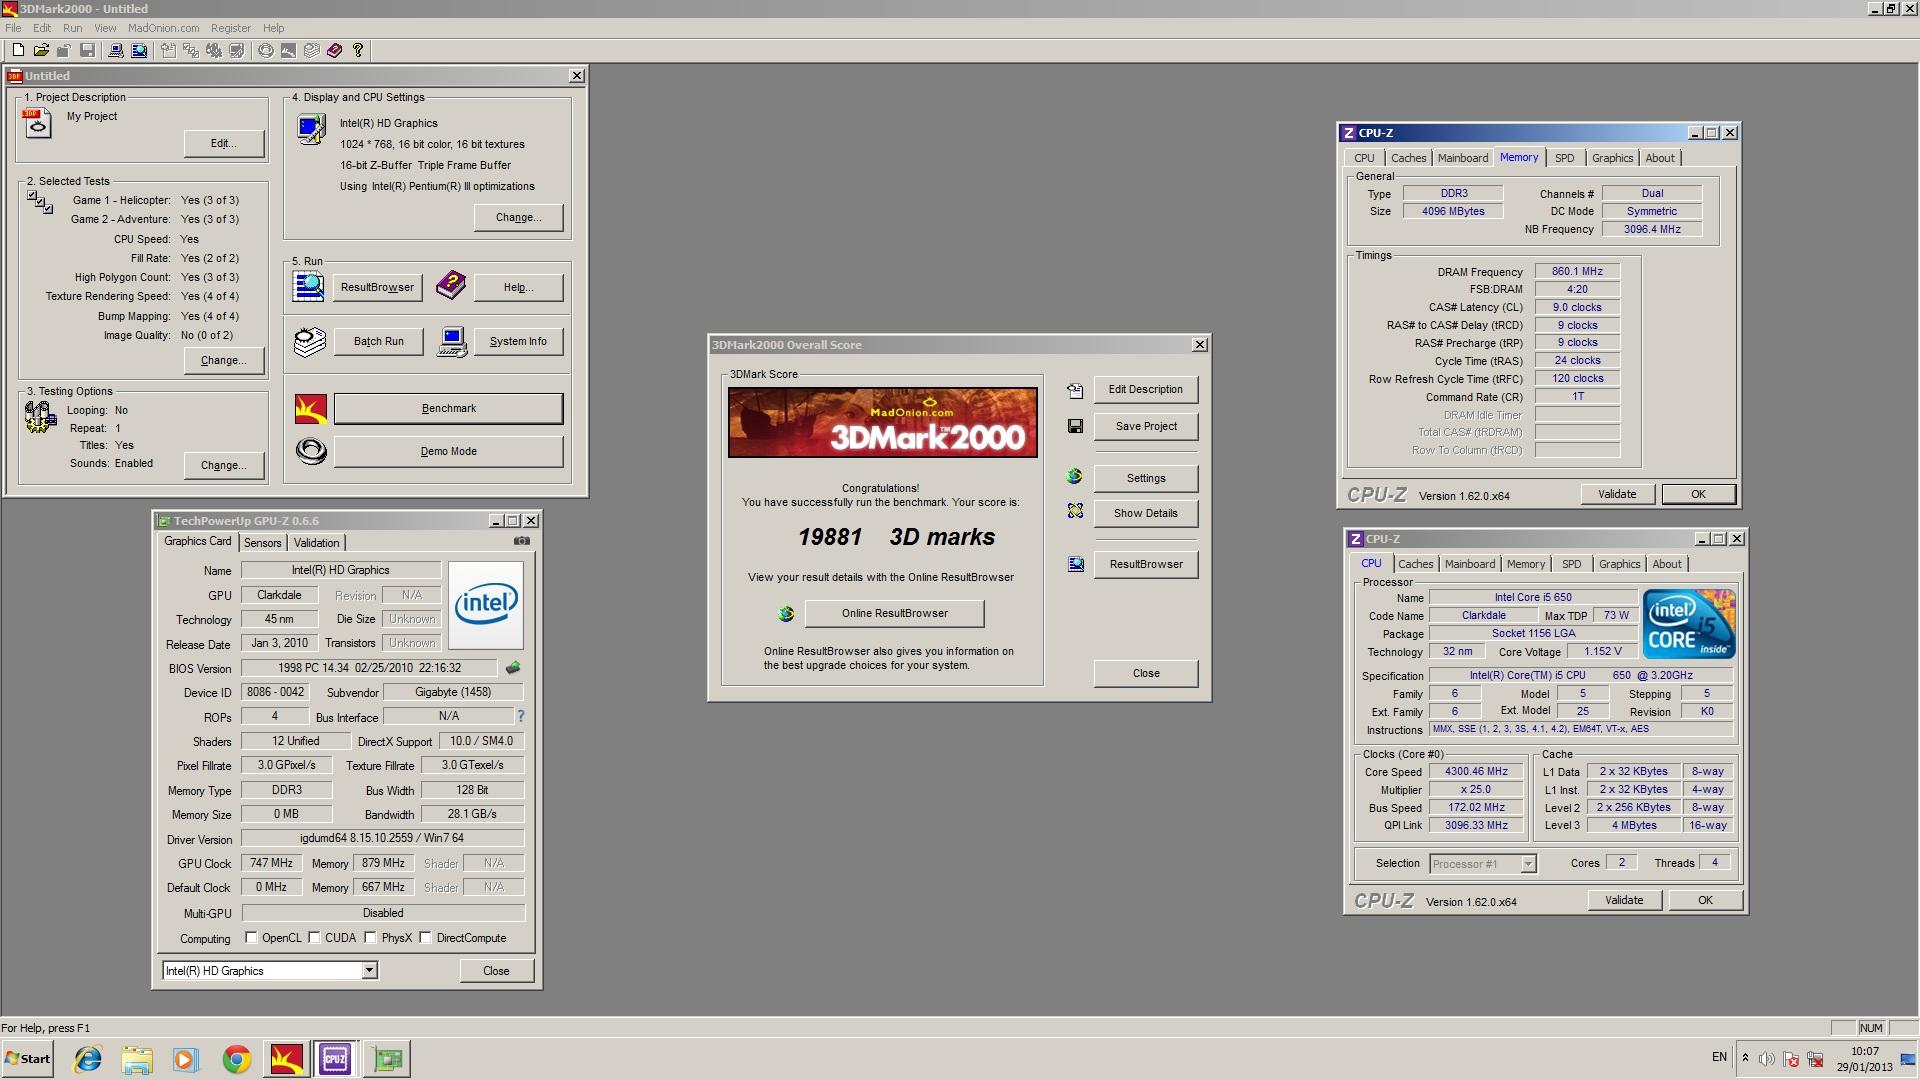Click the ResultBrowser icon in Run section
Screen dimensions: 1920x1080
(308, 287)
